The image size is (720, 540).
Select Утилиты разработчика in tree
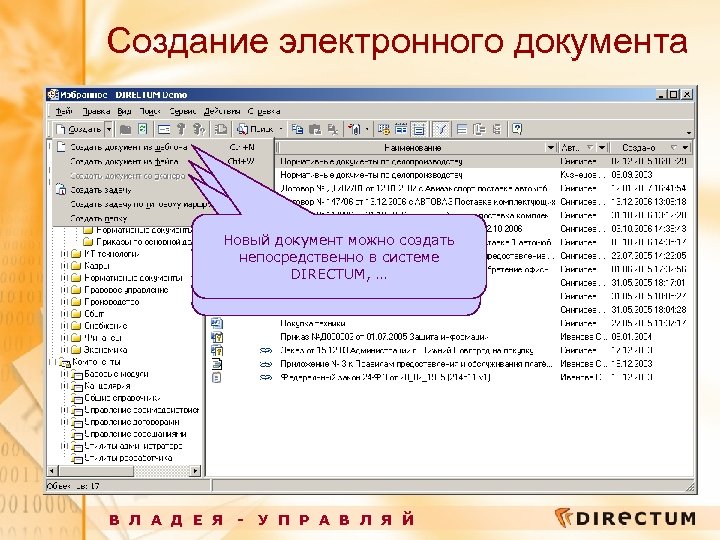(128, 458)
